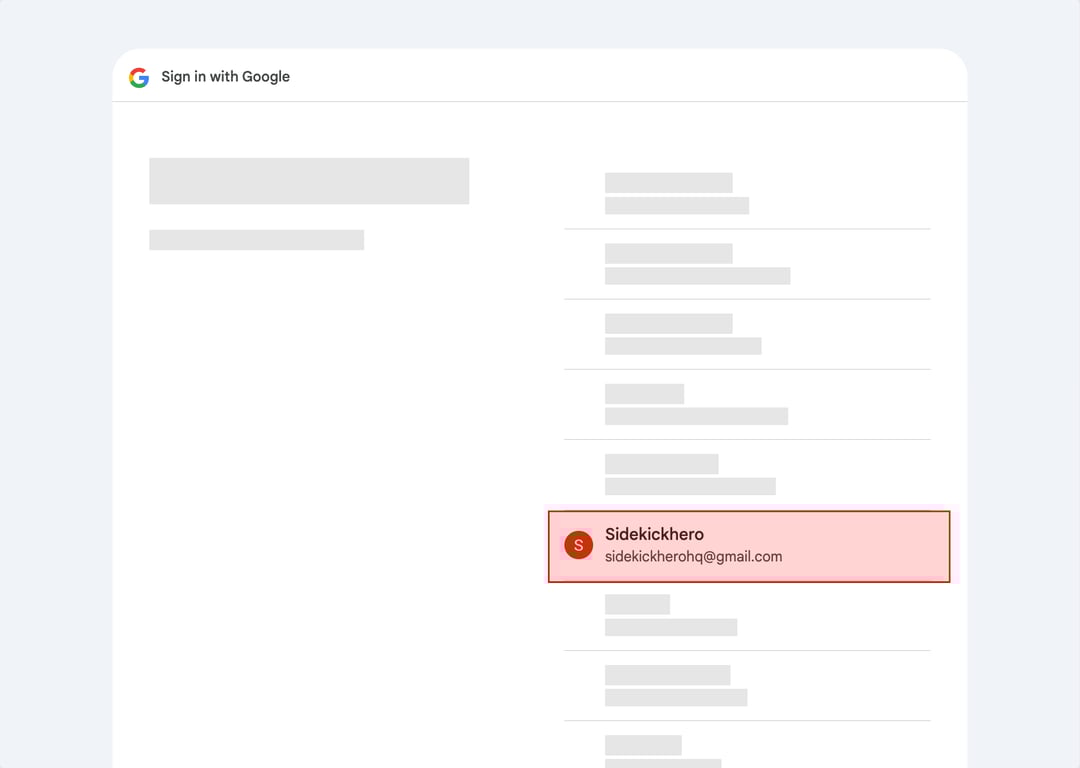
Task: Click the gray subtitle placeholder under the heading
Action: point(256,240)
